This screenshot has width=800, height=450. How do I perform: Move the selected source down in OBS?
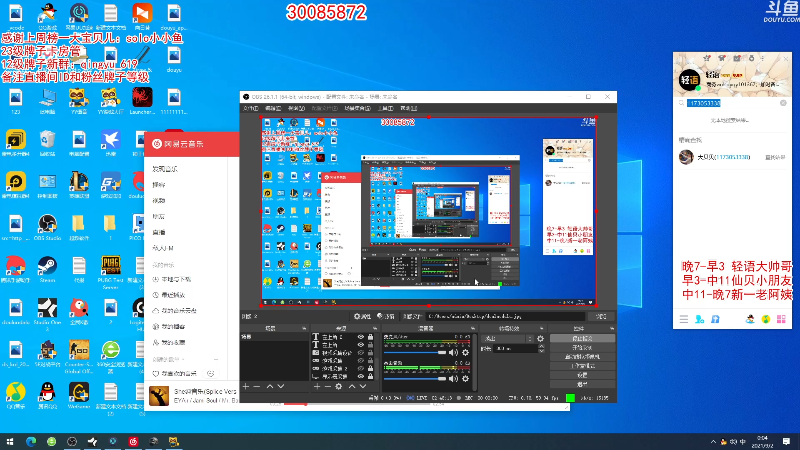pos(363,386)
